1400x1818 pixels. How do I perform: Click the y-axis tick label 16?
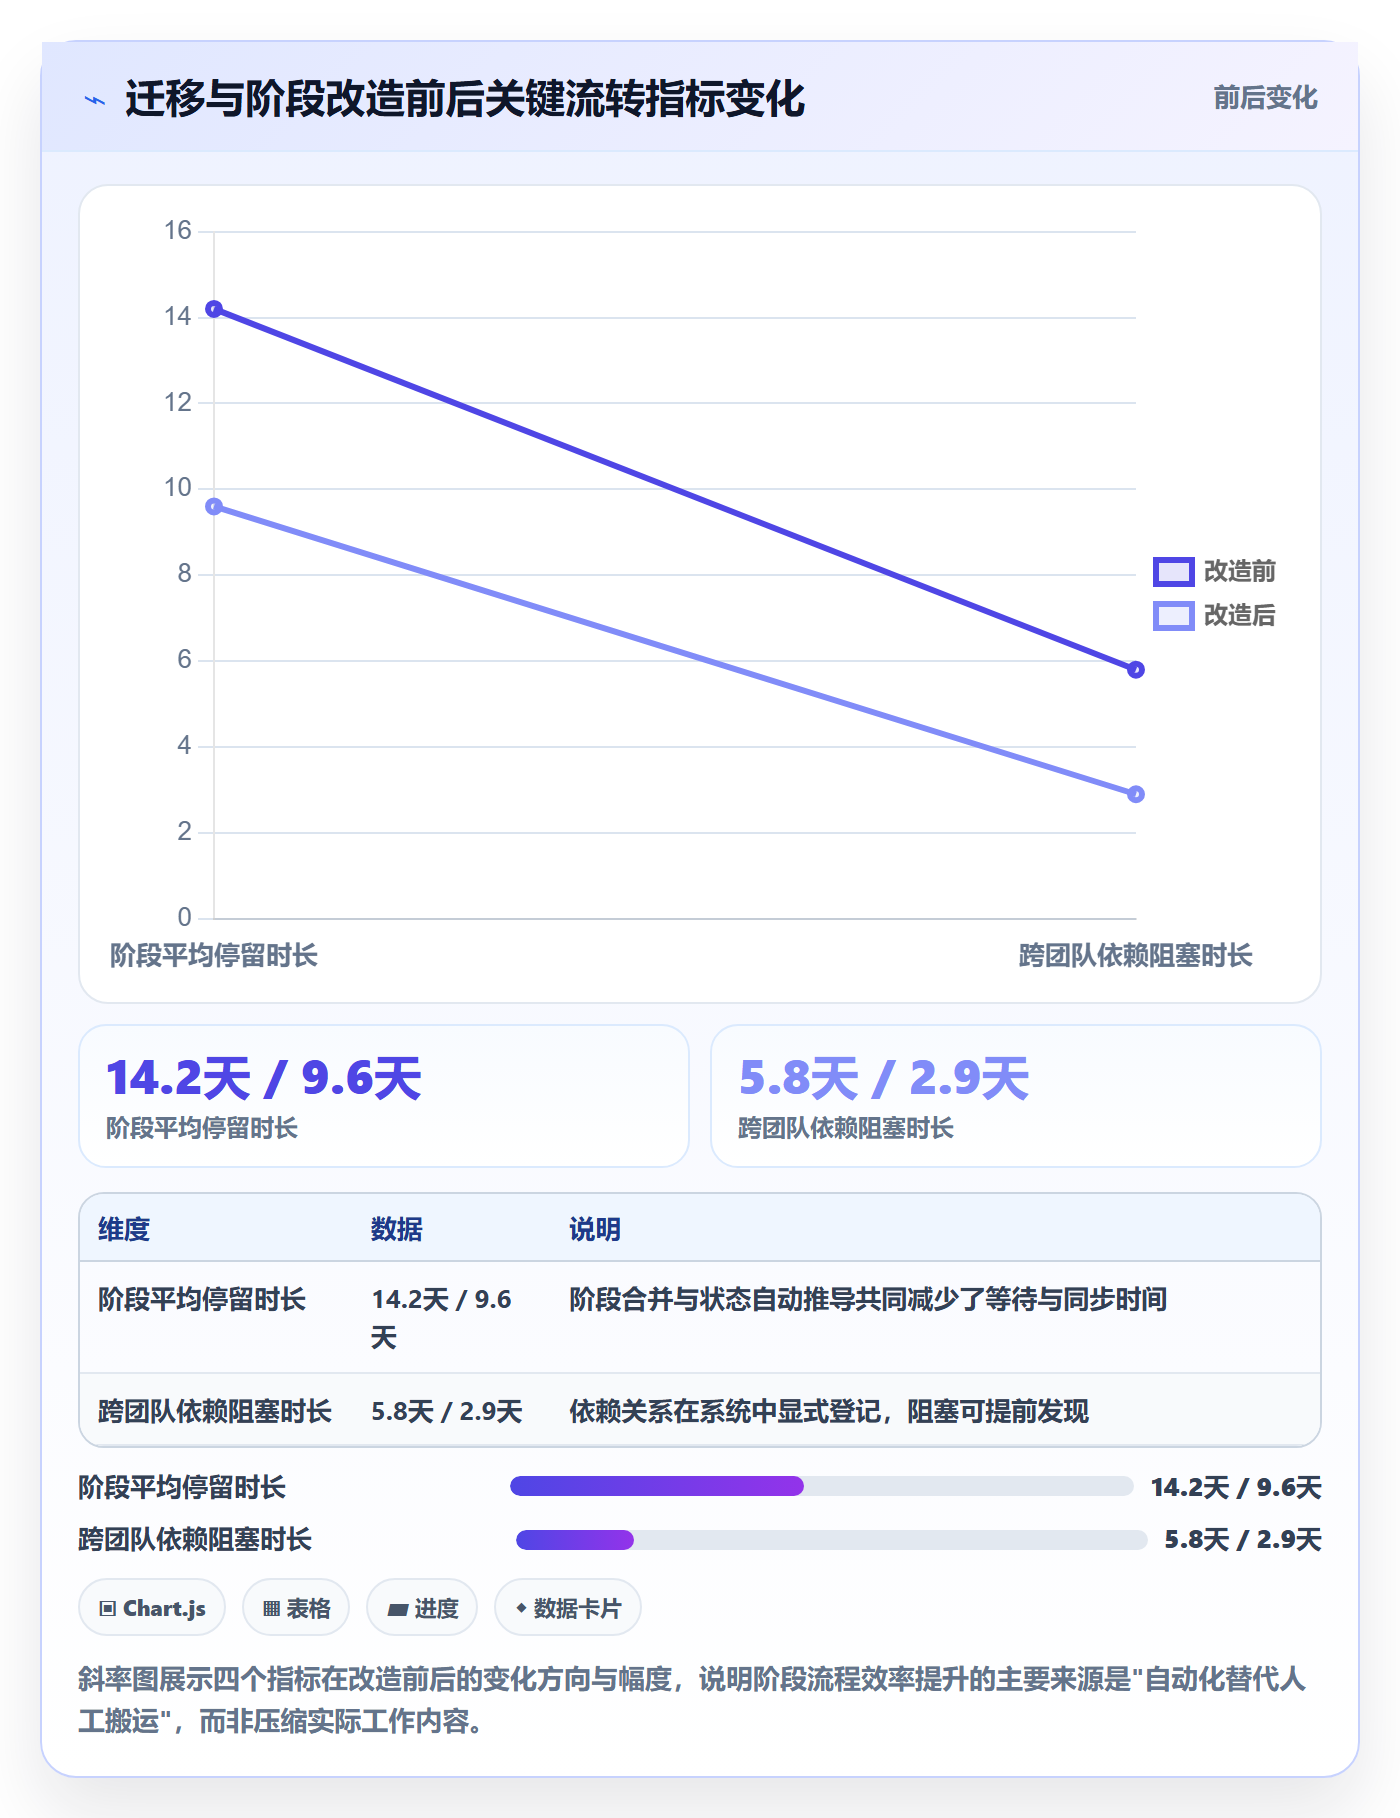[x=178, y=231]
